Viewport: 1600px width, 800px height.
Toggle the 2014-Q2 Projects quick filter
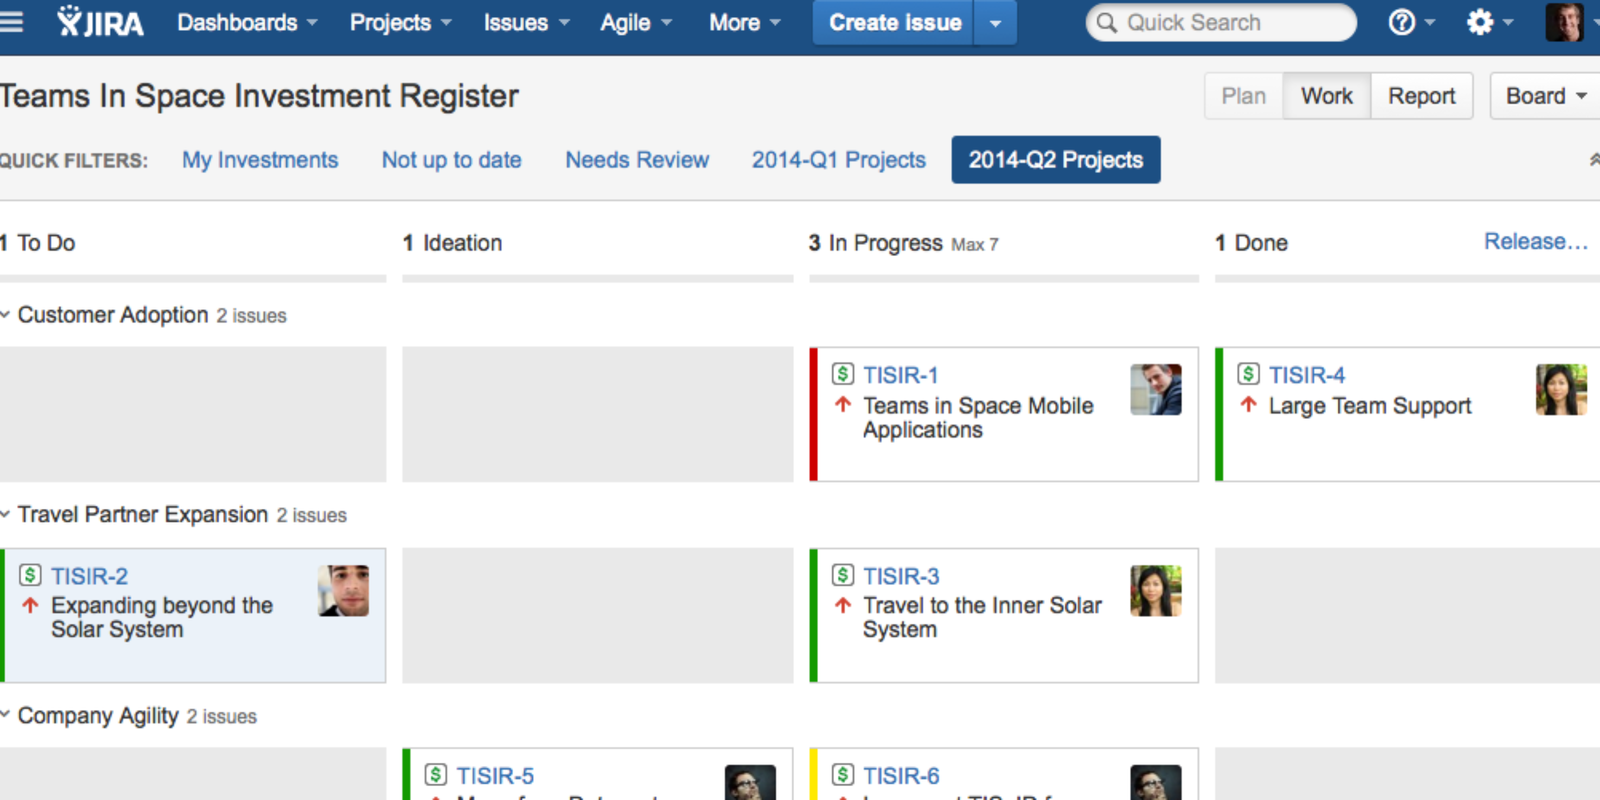coord(1055,160)
